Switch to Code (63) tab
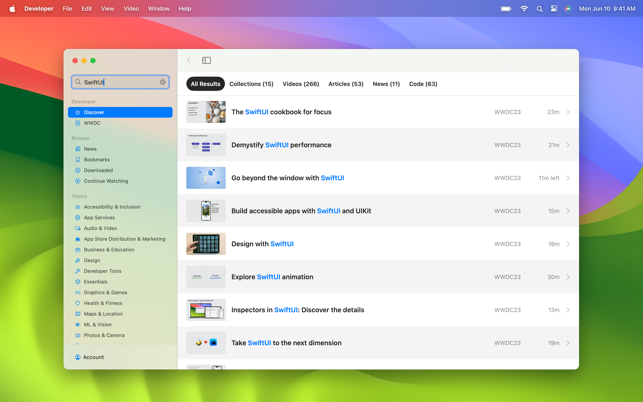 423,84
